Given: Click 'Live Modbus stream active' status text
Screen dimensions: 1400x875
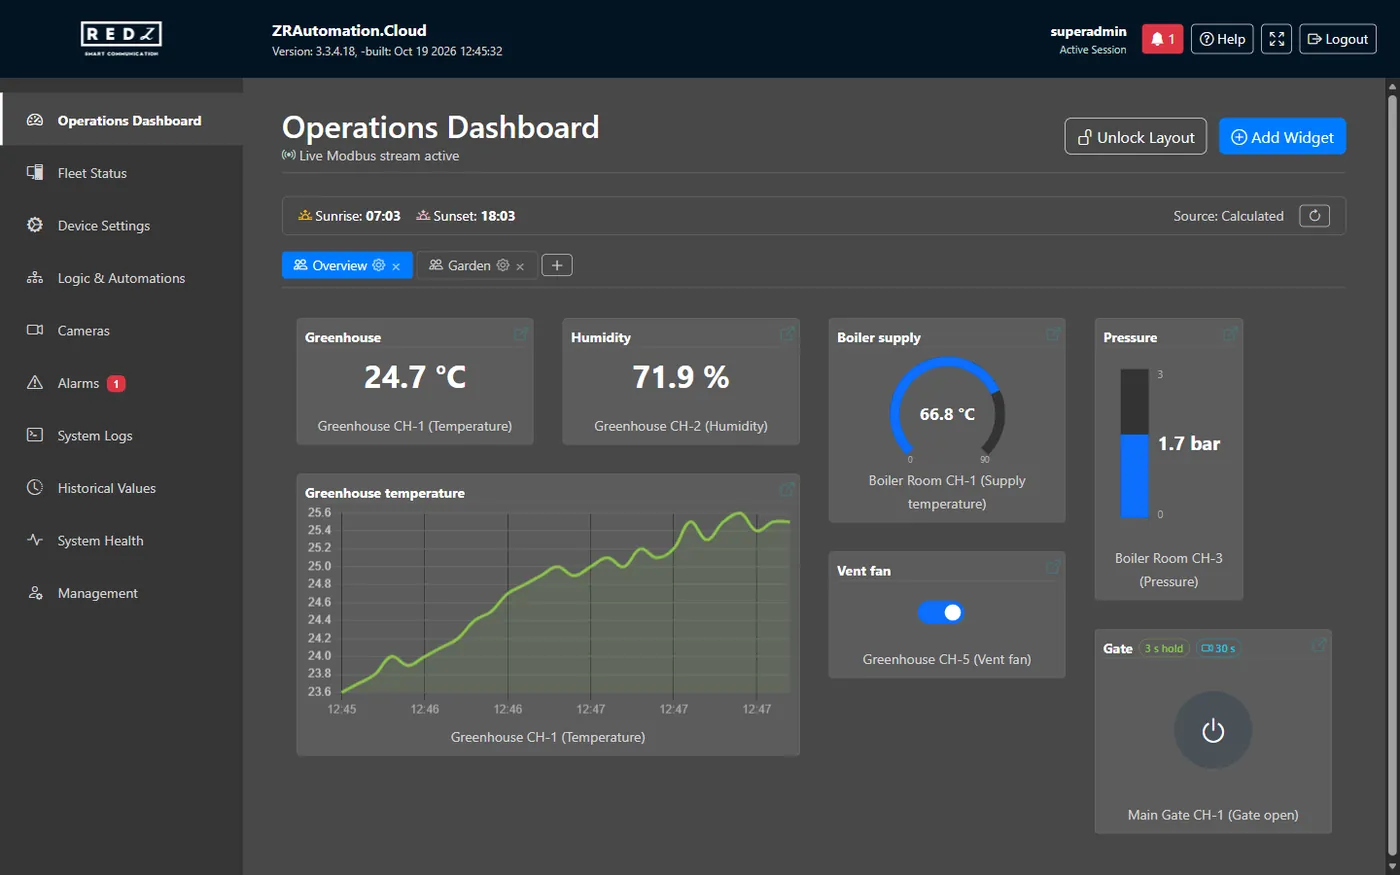Looking at the screenshot, I should pos(379,156).
